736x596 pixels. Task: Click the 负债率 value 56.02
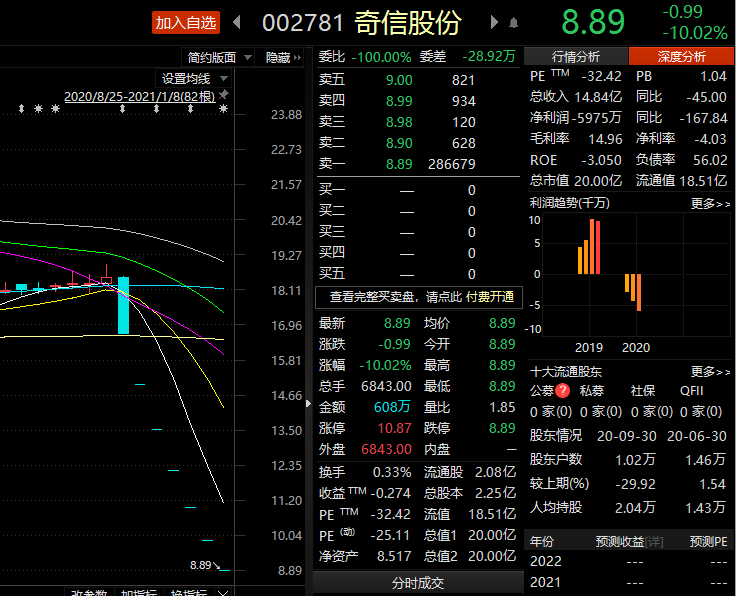point(710,160)
